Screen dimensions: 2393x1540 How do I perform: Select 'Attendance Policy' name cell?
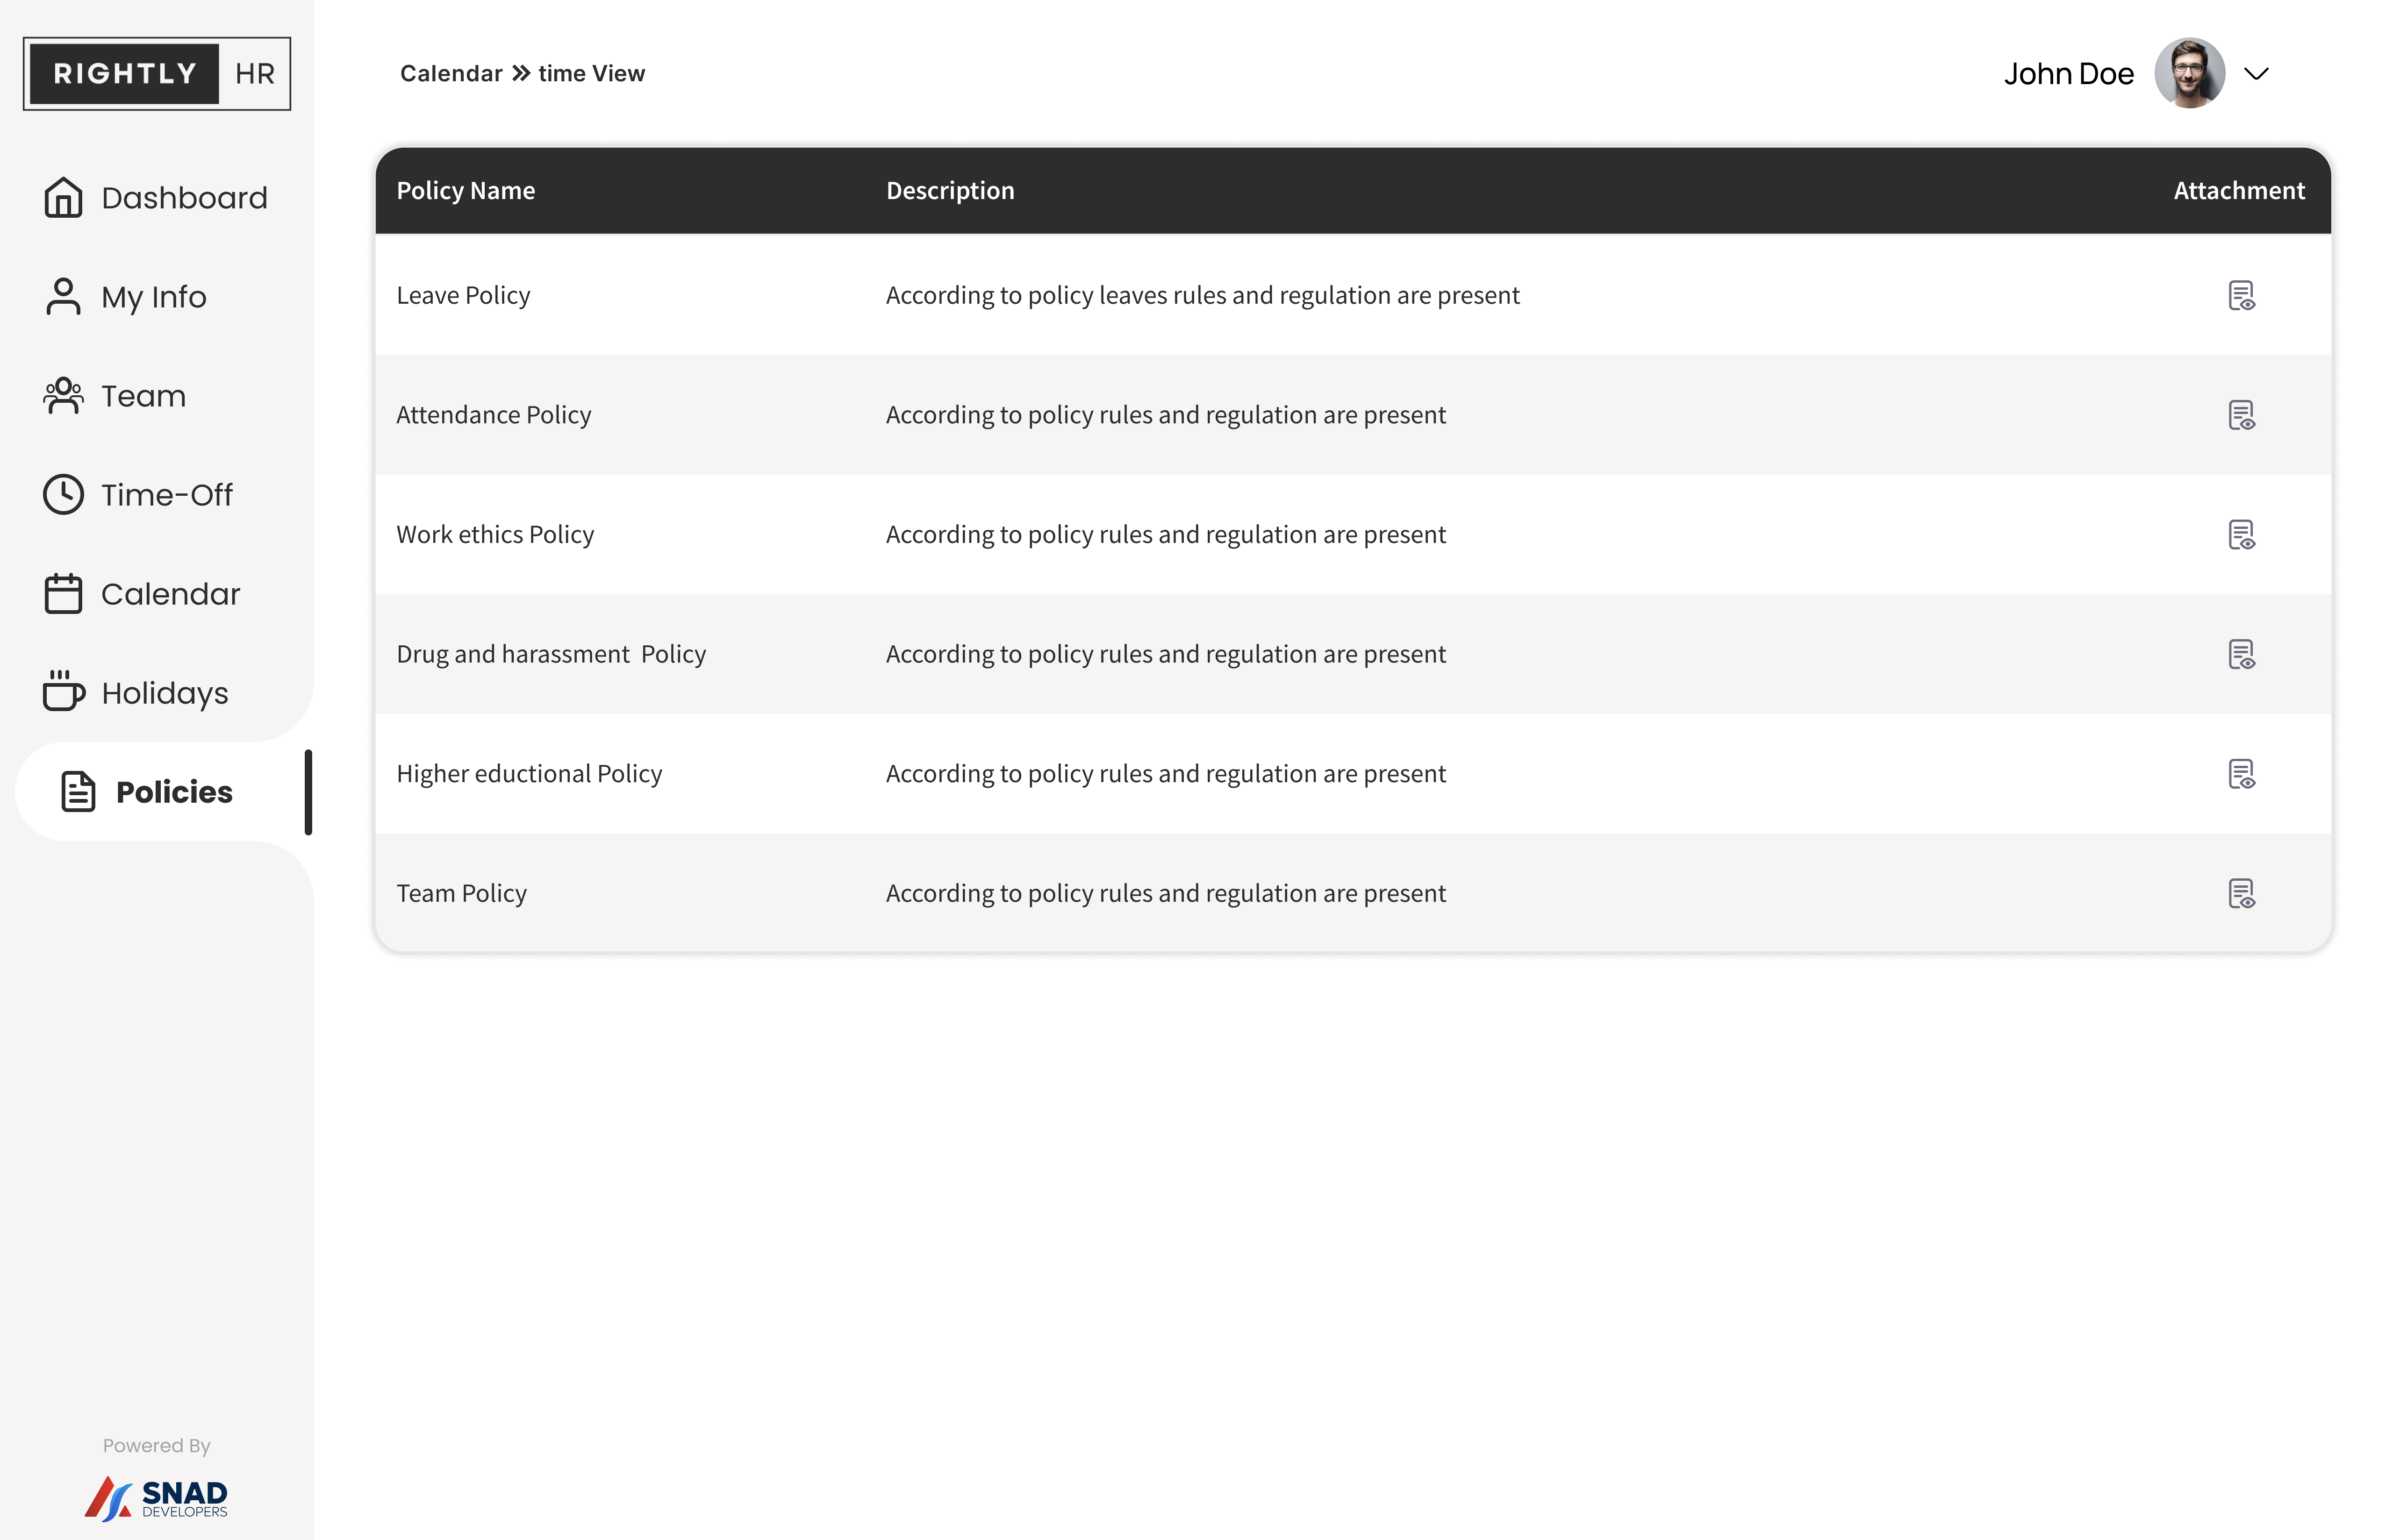click(493, 414)
